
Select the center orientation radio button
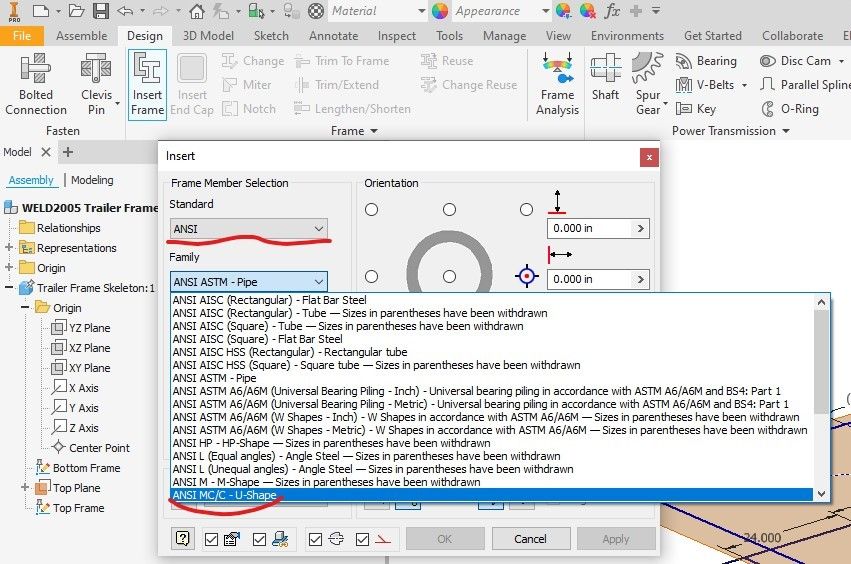coord(449,277)
